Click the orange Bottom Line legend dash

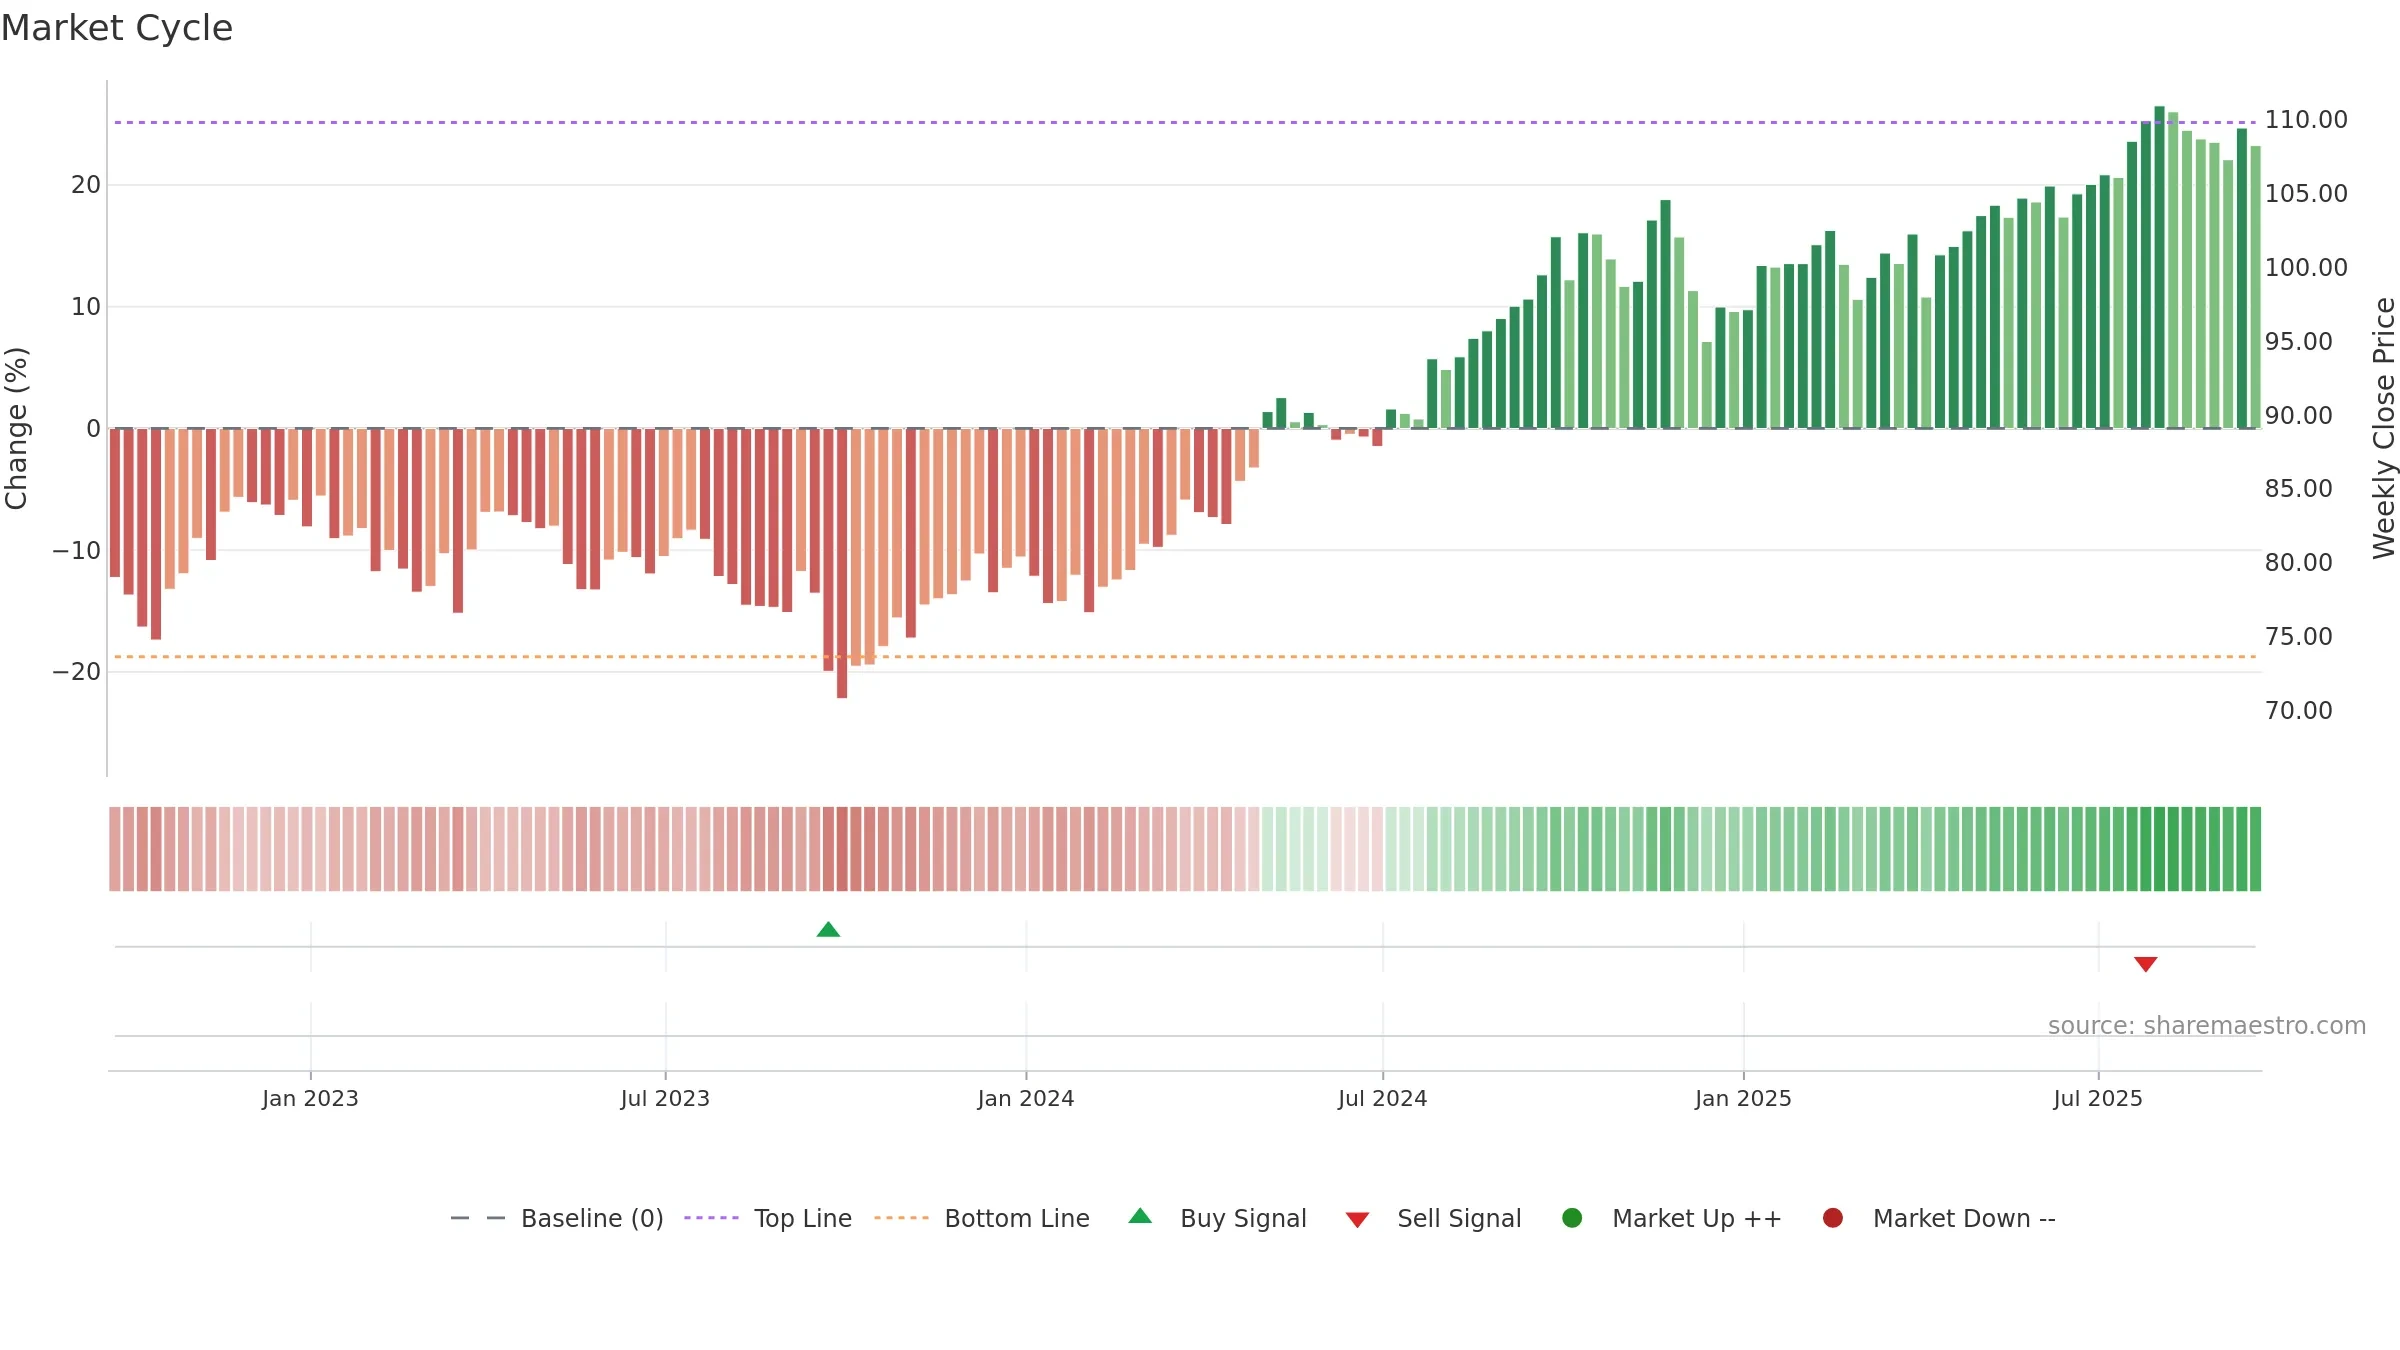[x=901, y=1218]
